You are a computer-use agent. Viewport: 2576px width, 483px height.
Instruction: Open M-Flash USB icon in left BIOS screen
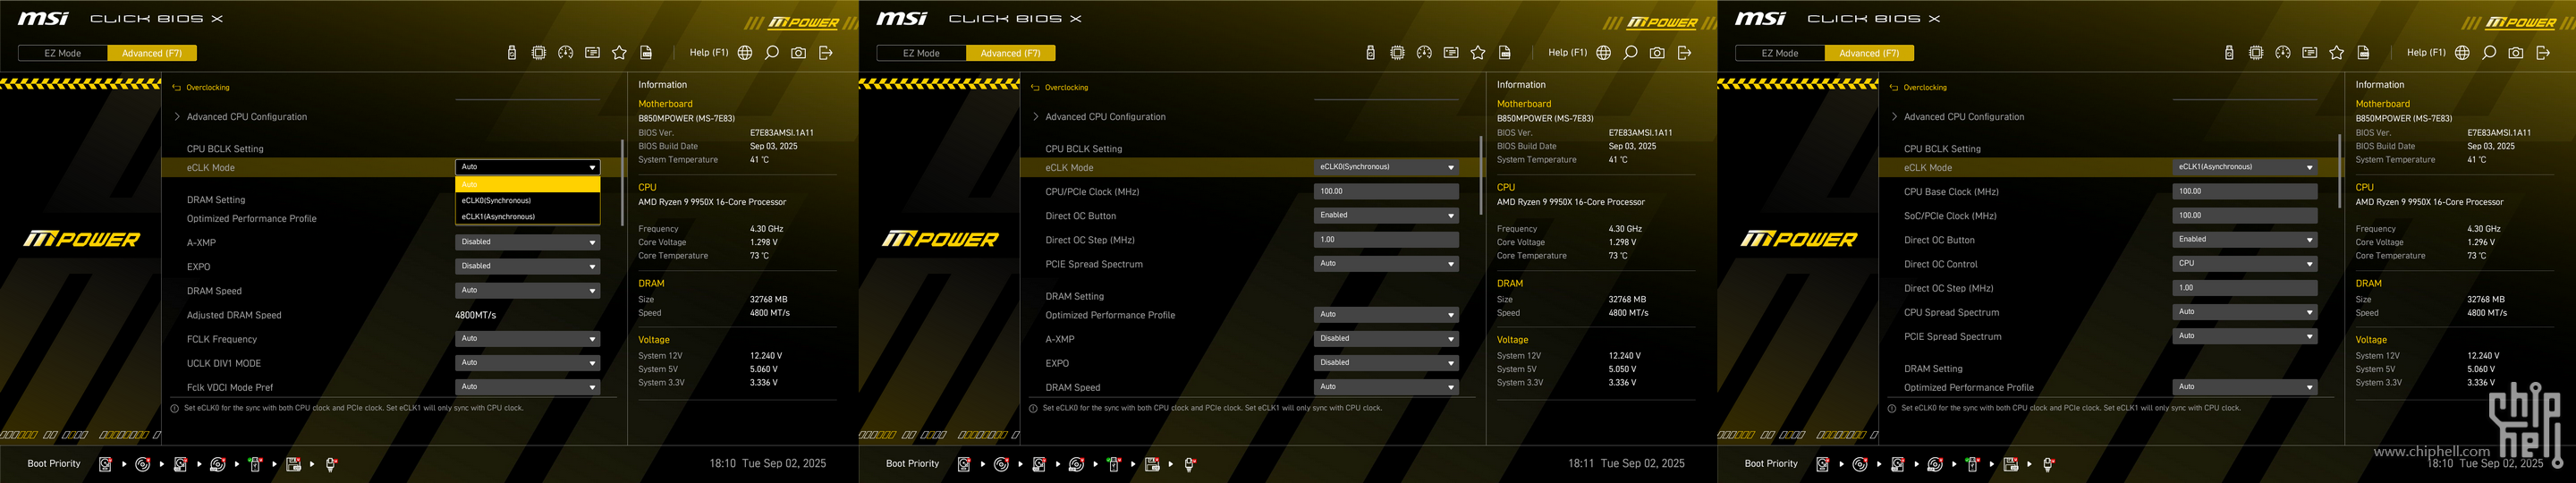(512, 53)
